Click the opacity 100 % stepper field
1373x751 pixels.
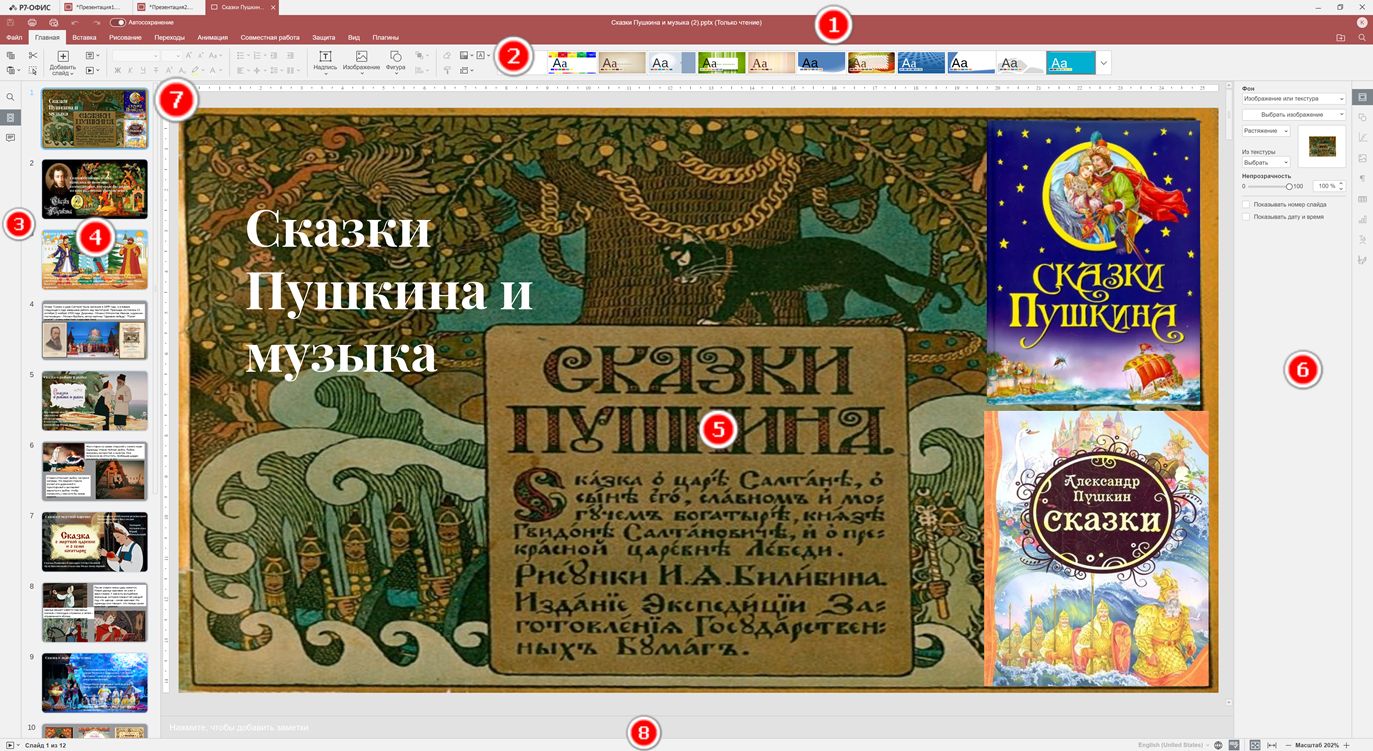pyautogui.click(x=1329, y=186)
